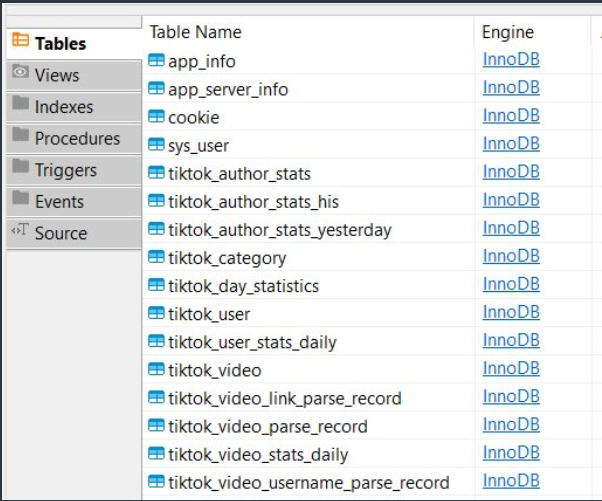Select the tiktok_video table name

click(215, 370)
